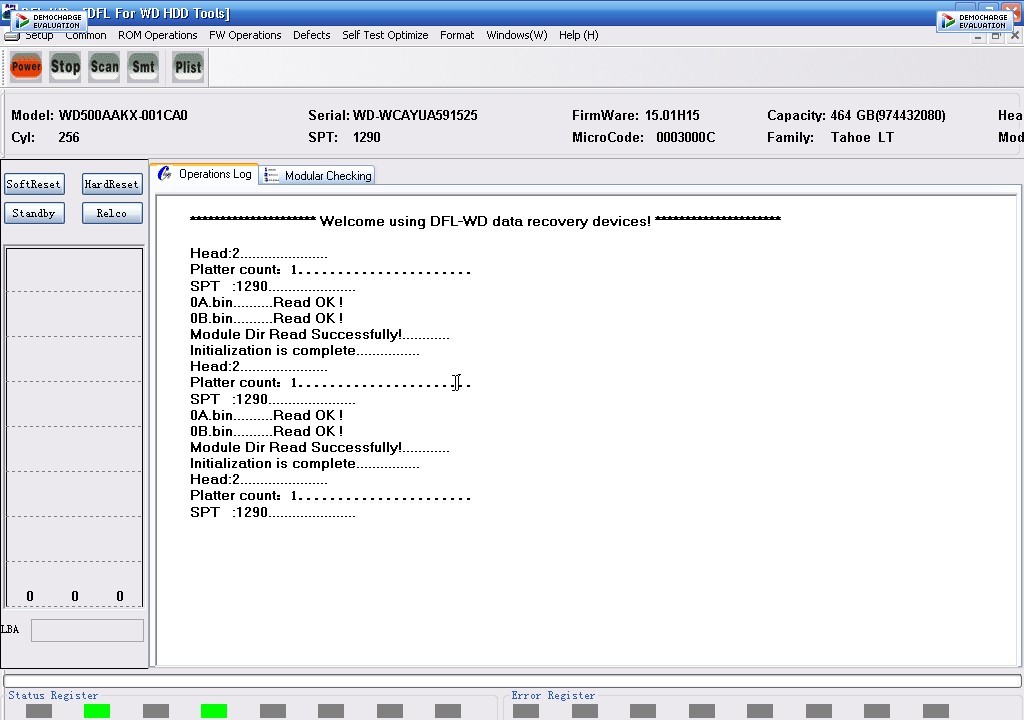Start a scan with Scan button

click(104, 67)
